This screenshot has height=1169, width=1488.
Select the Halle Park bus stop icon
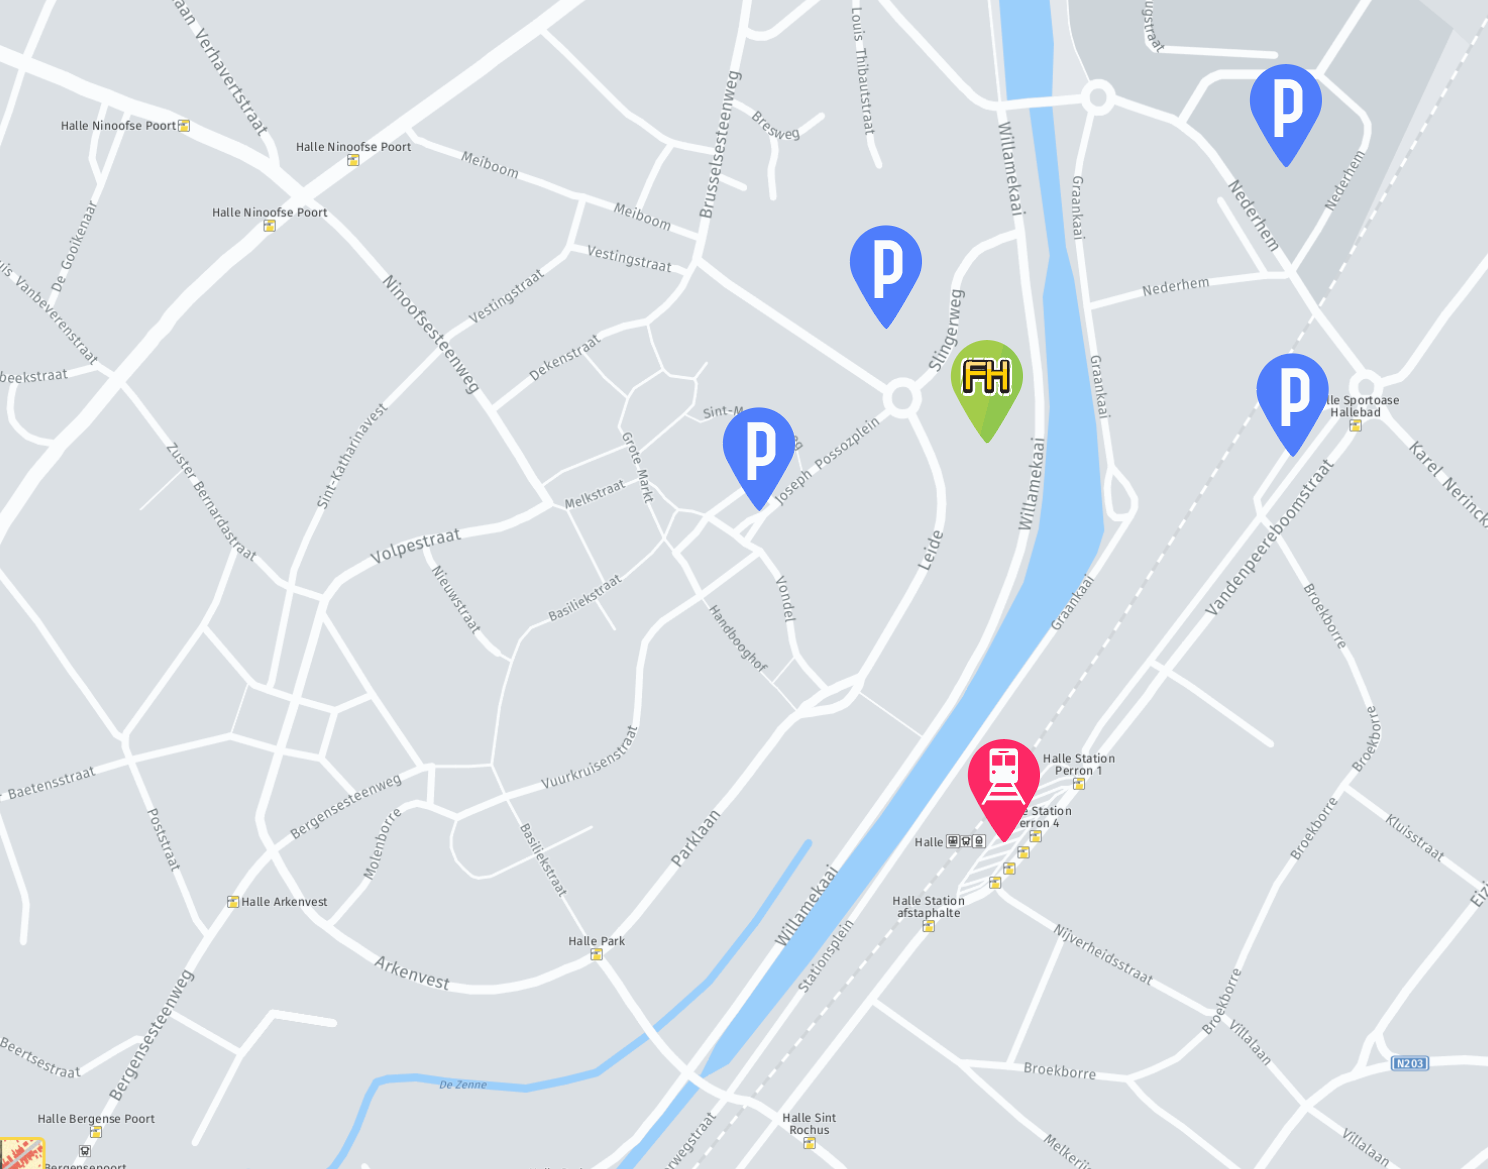pos(596,955)
